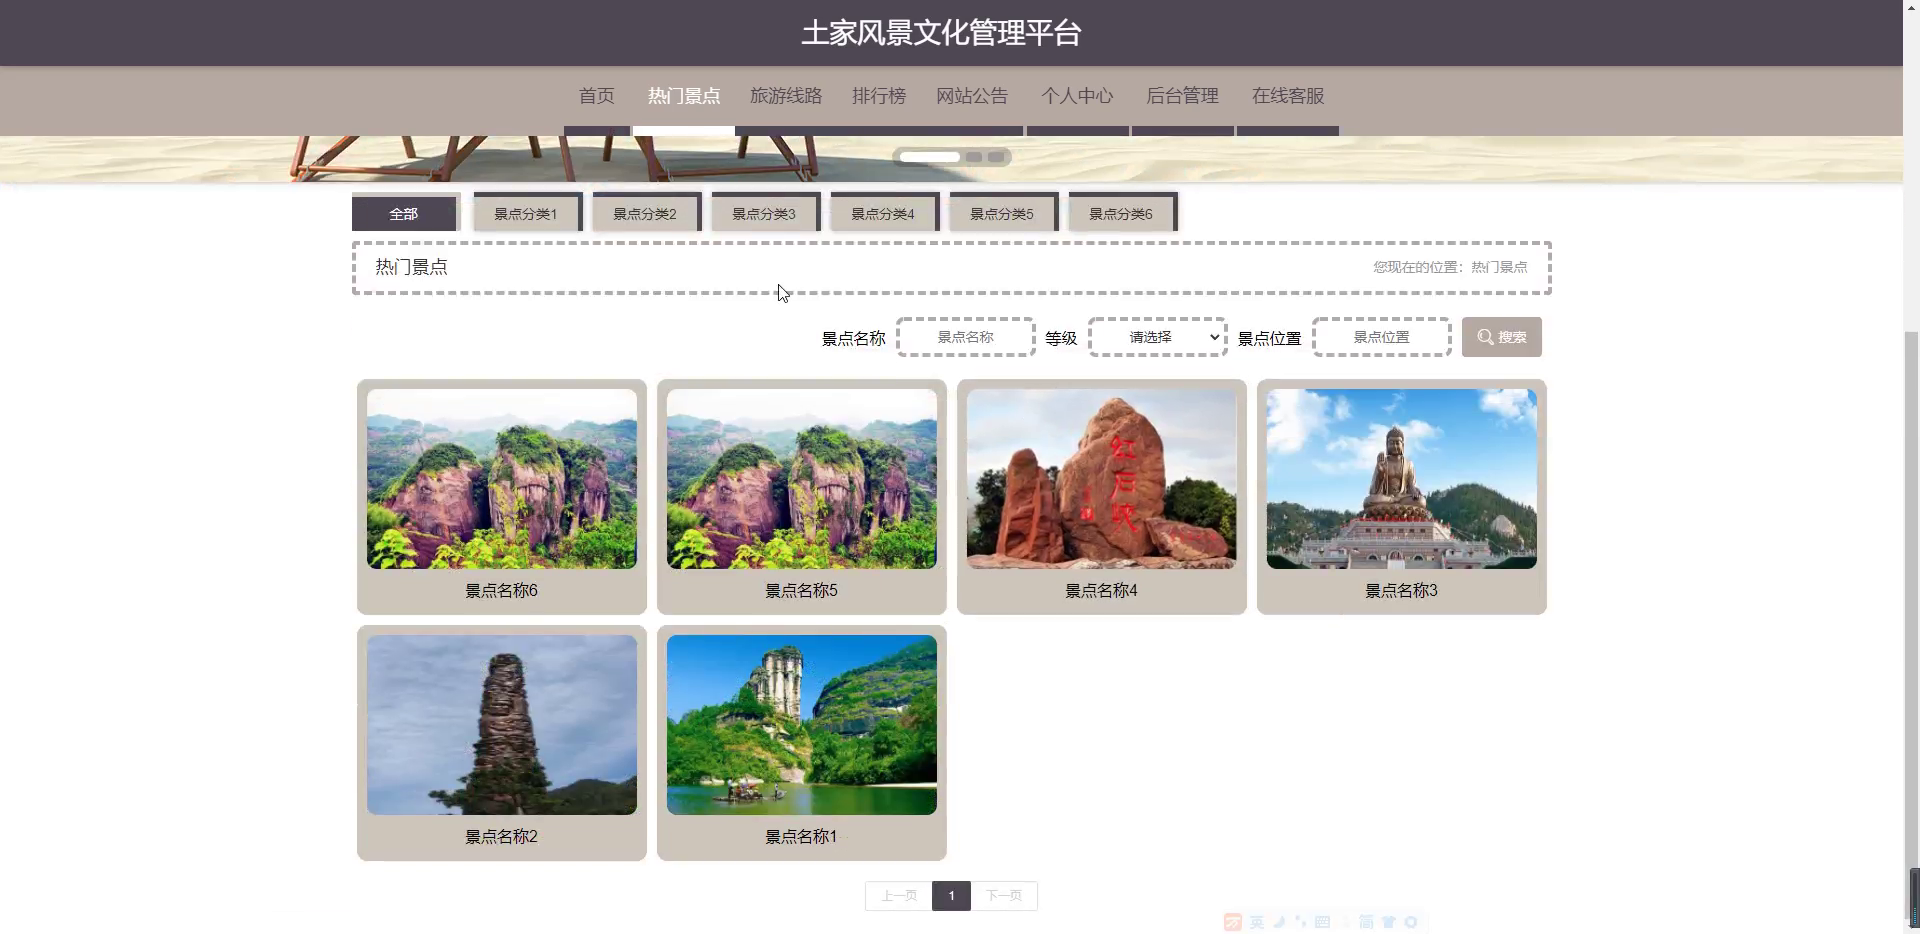This screenshot has width=1920, height=934.
Task: Select the second banner carousel indicator
Action: tap(974, 157)
